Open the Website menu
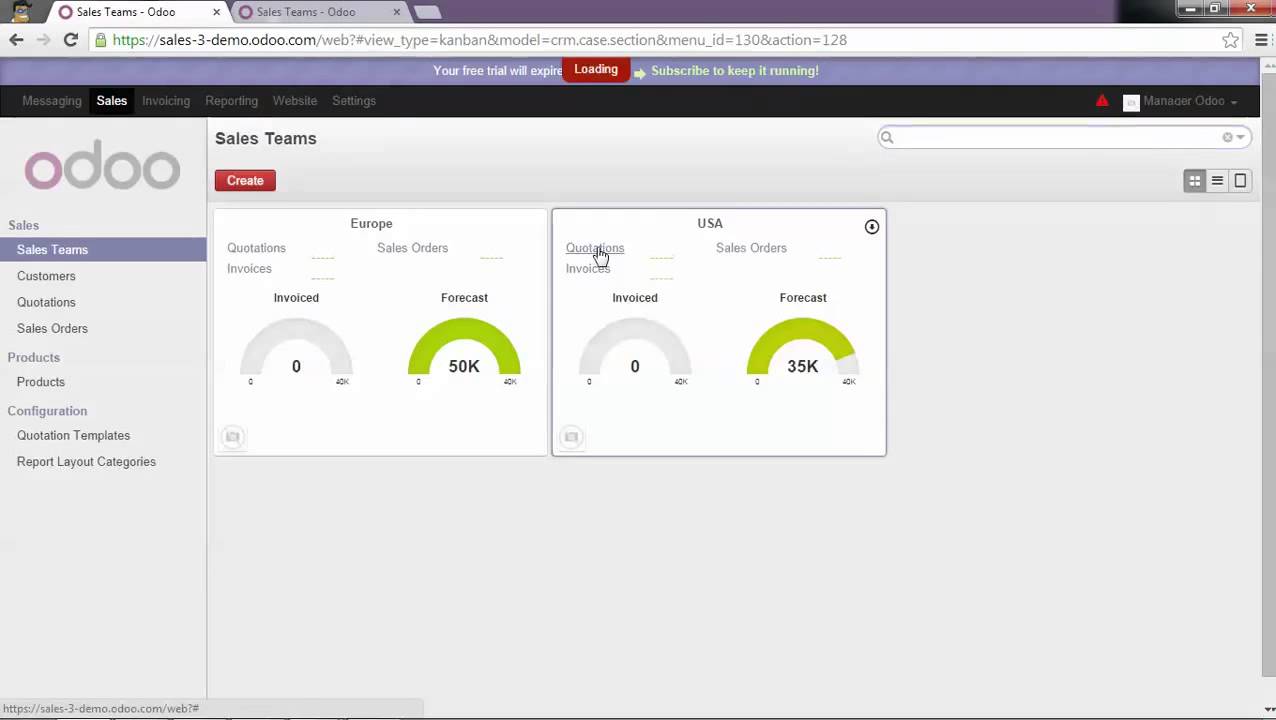1276x720 pixels. tap(295, 101)
